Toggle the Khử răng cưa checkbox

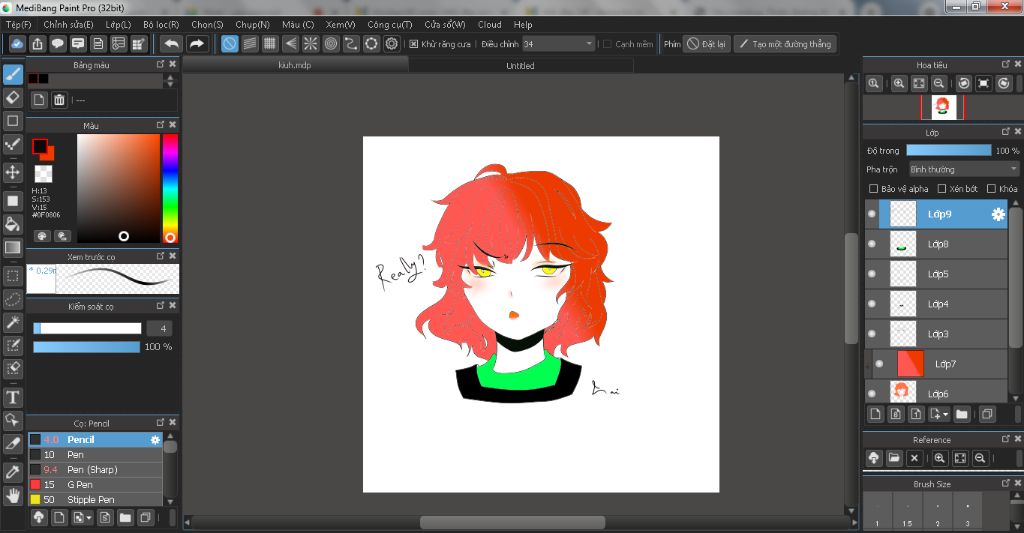click(413, 44)
